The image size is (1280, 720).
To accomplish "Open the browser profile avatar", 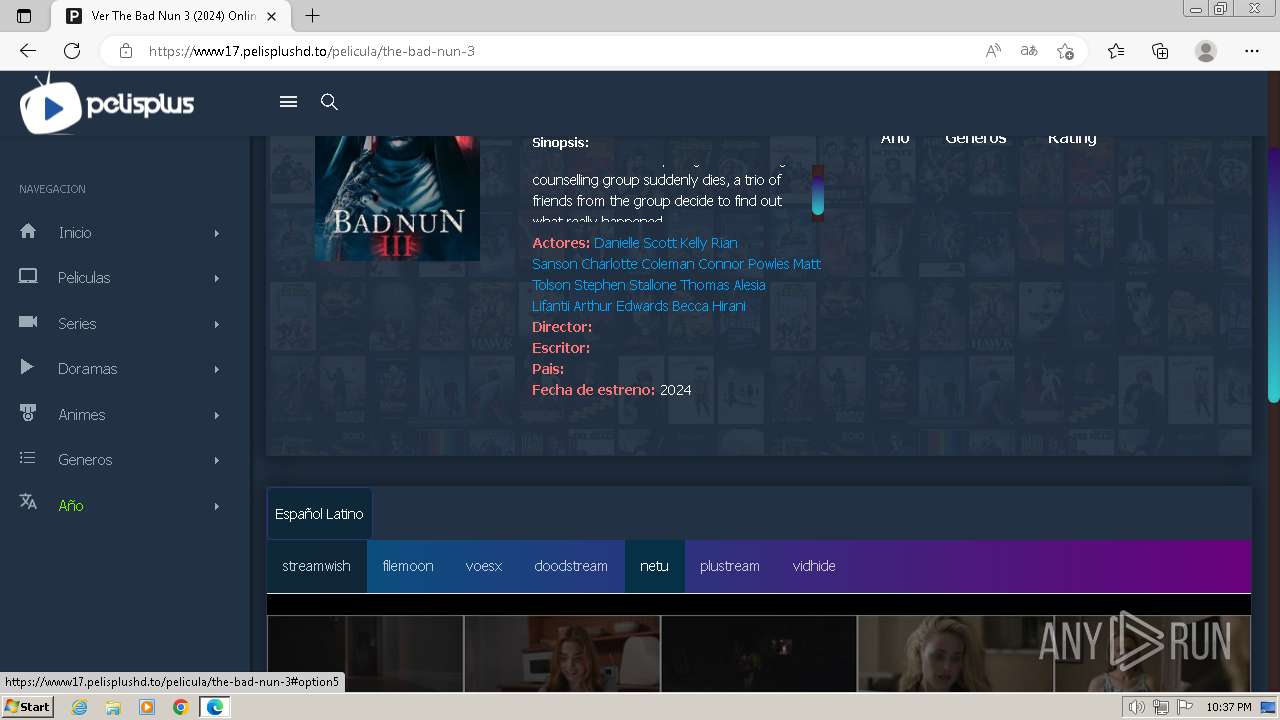I will click(x=1206, y=51).
